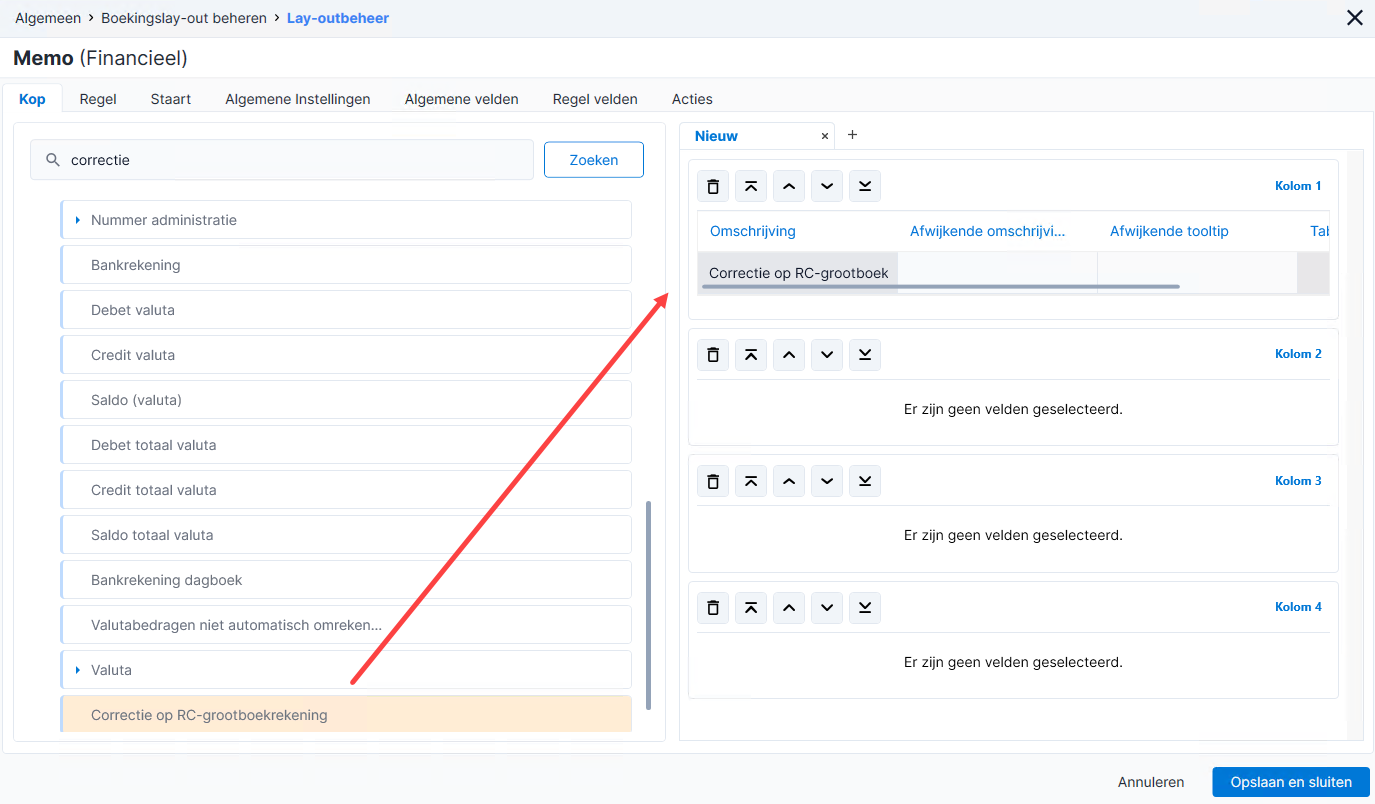Switch to the Regel tab

98,99
